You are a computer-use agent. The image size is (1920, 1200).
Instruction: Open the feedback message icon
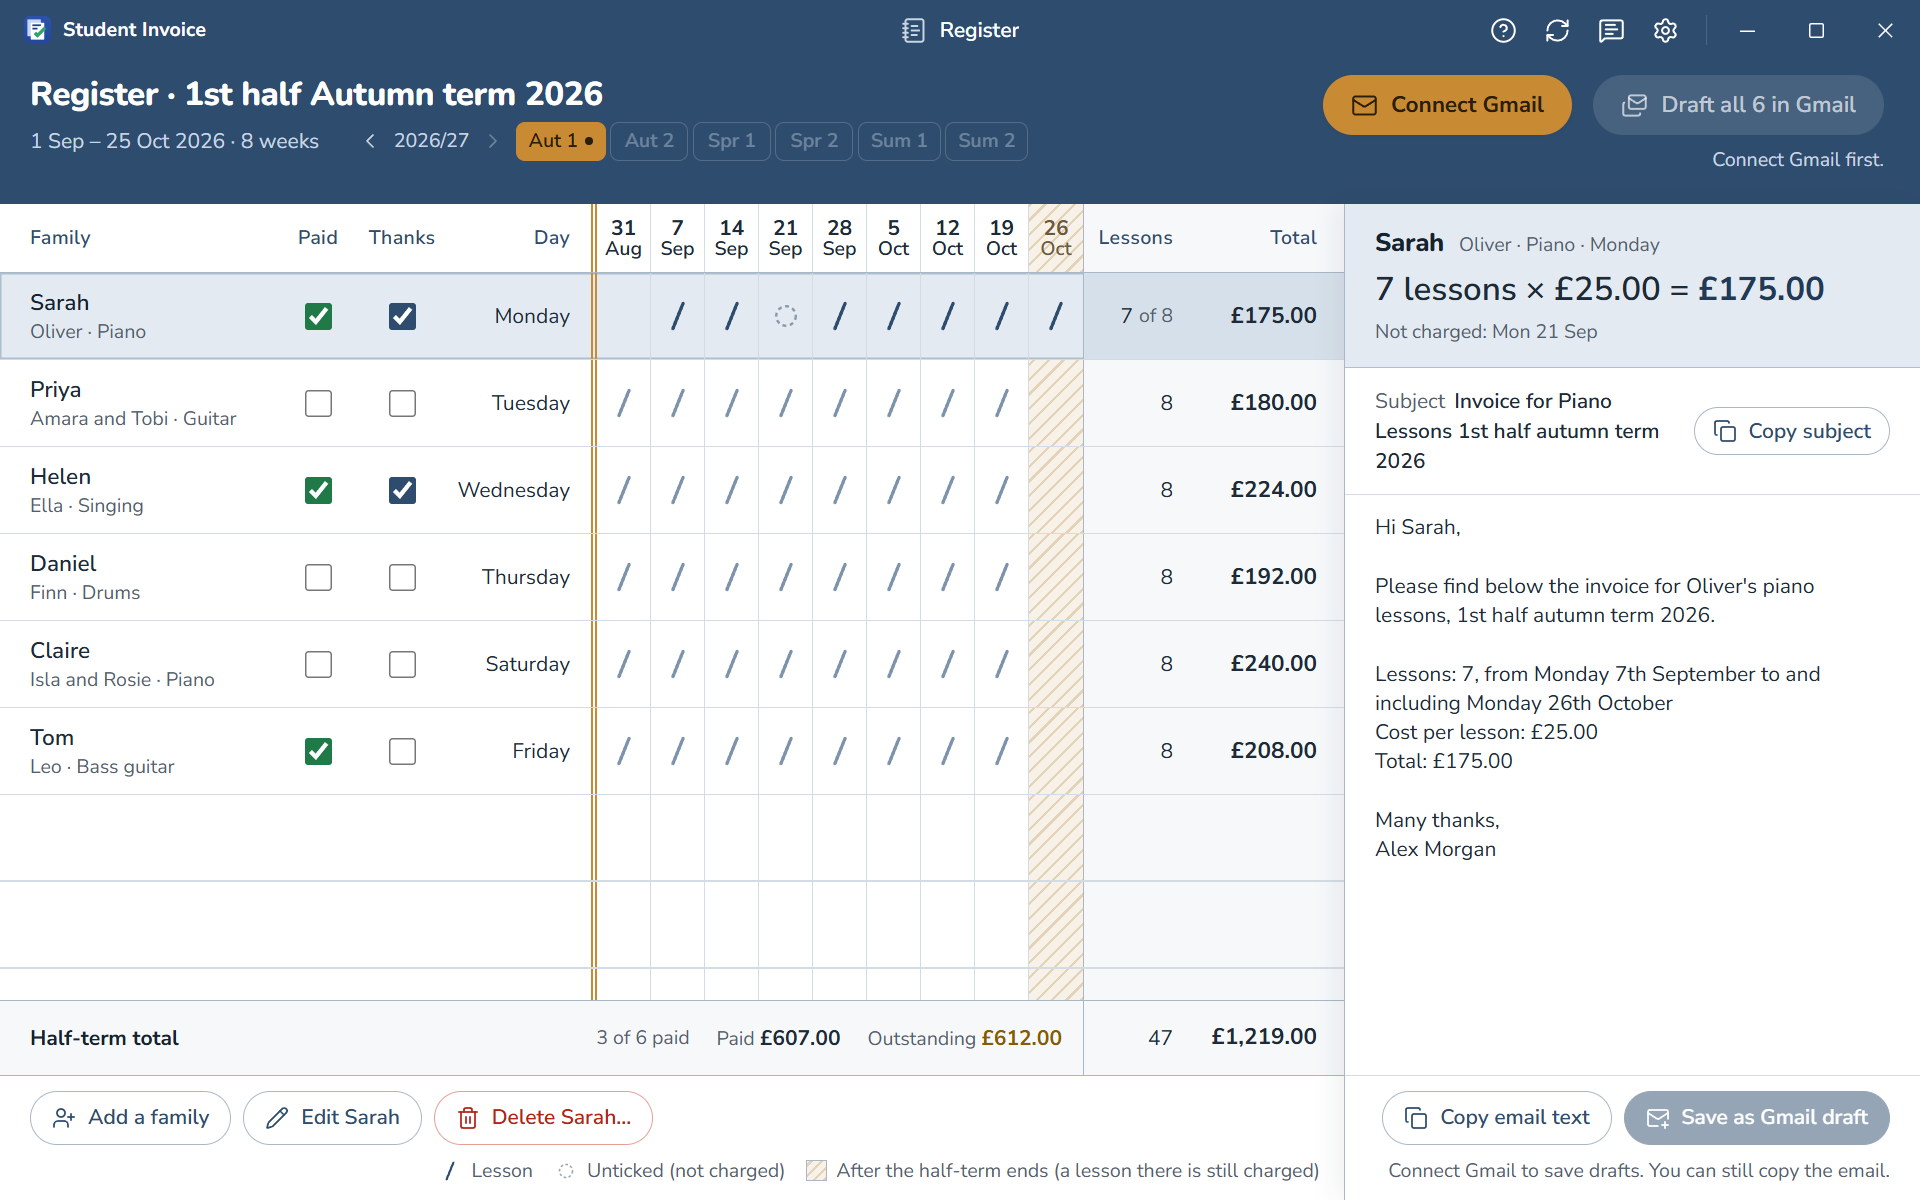point(1611,30)
